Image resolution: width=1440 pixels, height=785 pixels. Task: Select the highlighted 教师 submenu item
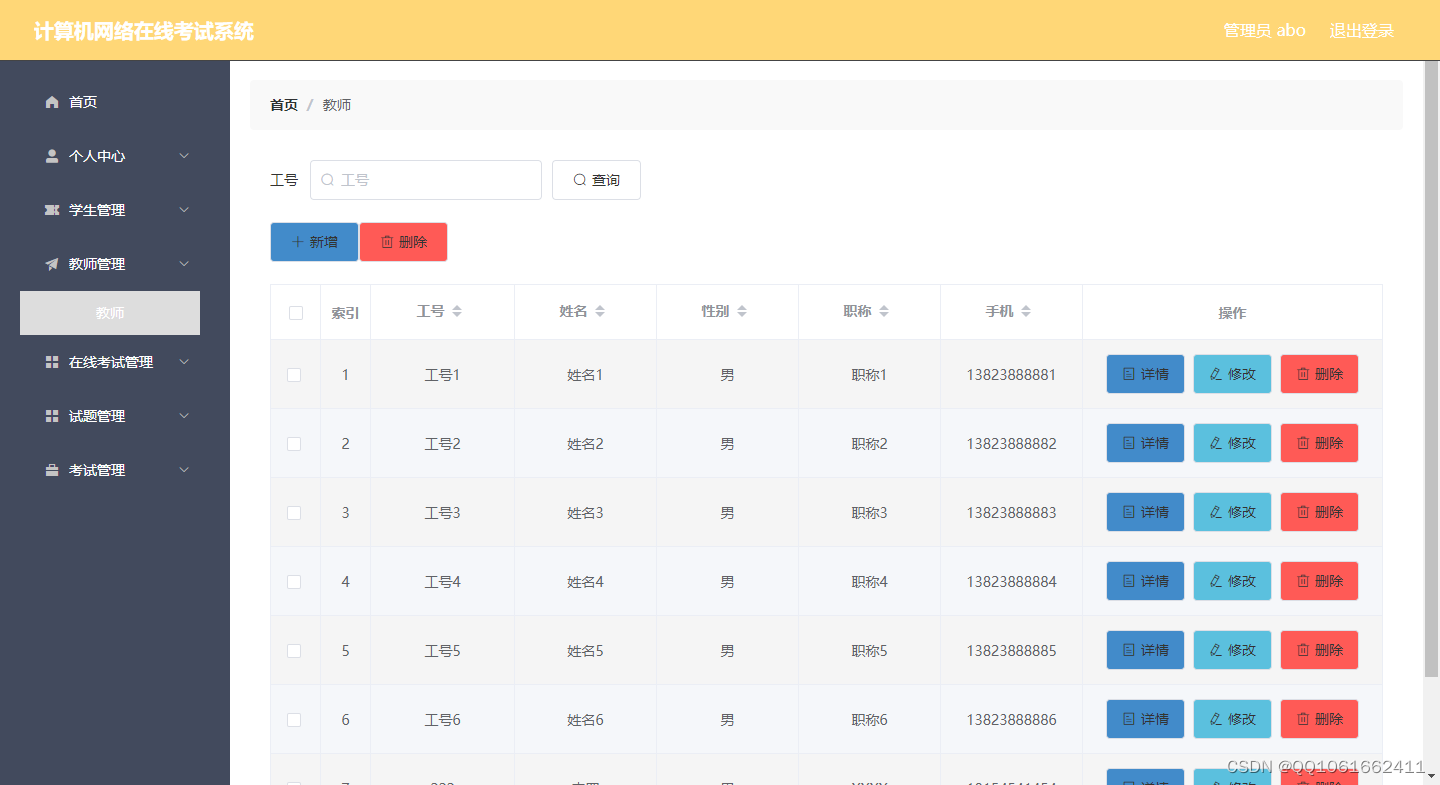click(109, 312)
